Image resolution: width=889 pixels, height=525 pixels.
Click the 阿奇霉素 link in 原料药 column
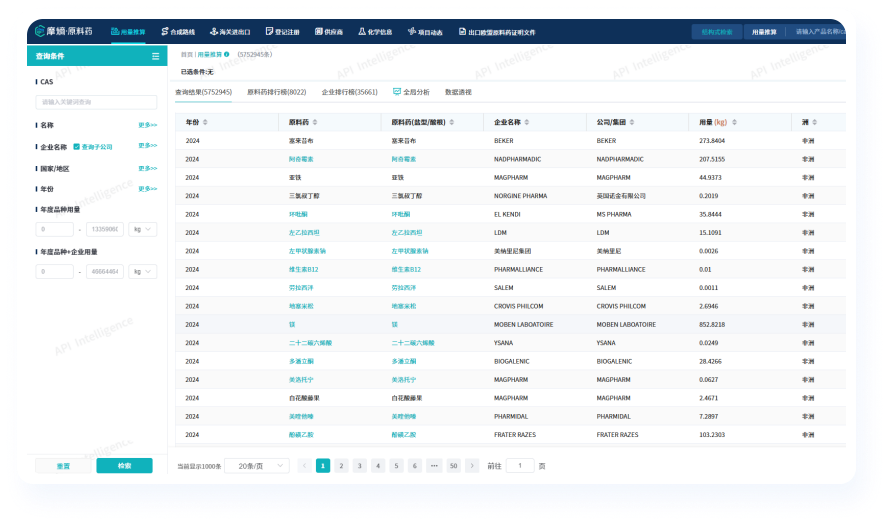[x=300, y=159]
